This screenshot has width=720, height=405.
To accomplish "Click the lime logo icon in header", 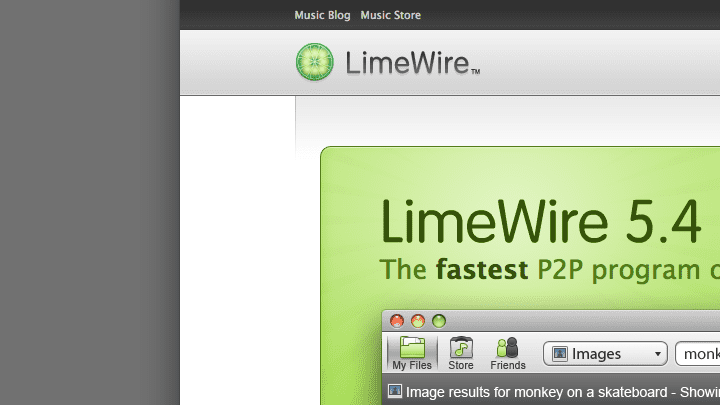I will click(314, 62).
